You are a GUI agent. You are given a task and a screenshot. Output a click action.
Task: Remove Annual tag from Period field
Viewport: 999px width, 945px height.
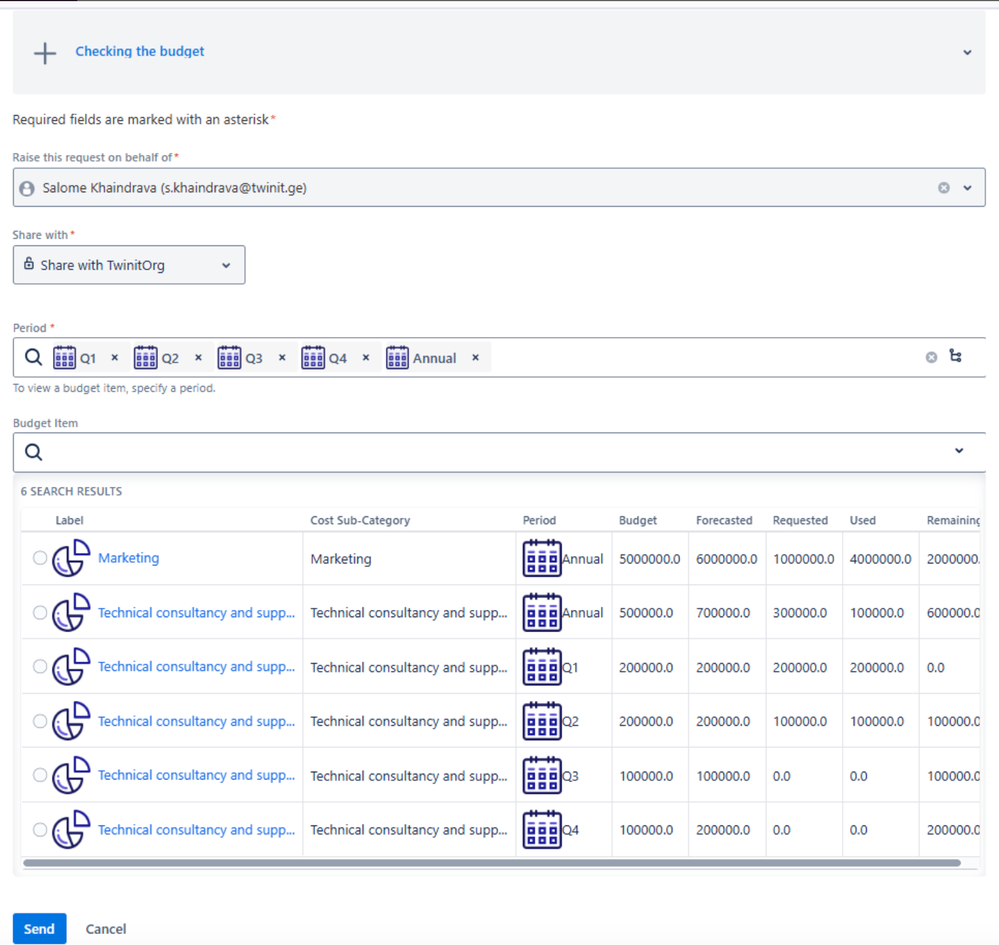(475, 358)
